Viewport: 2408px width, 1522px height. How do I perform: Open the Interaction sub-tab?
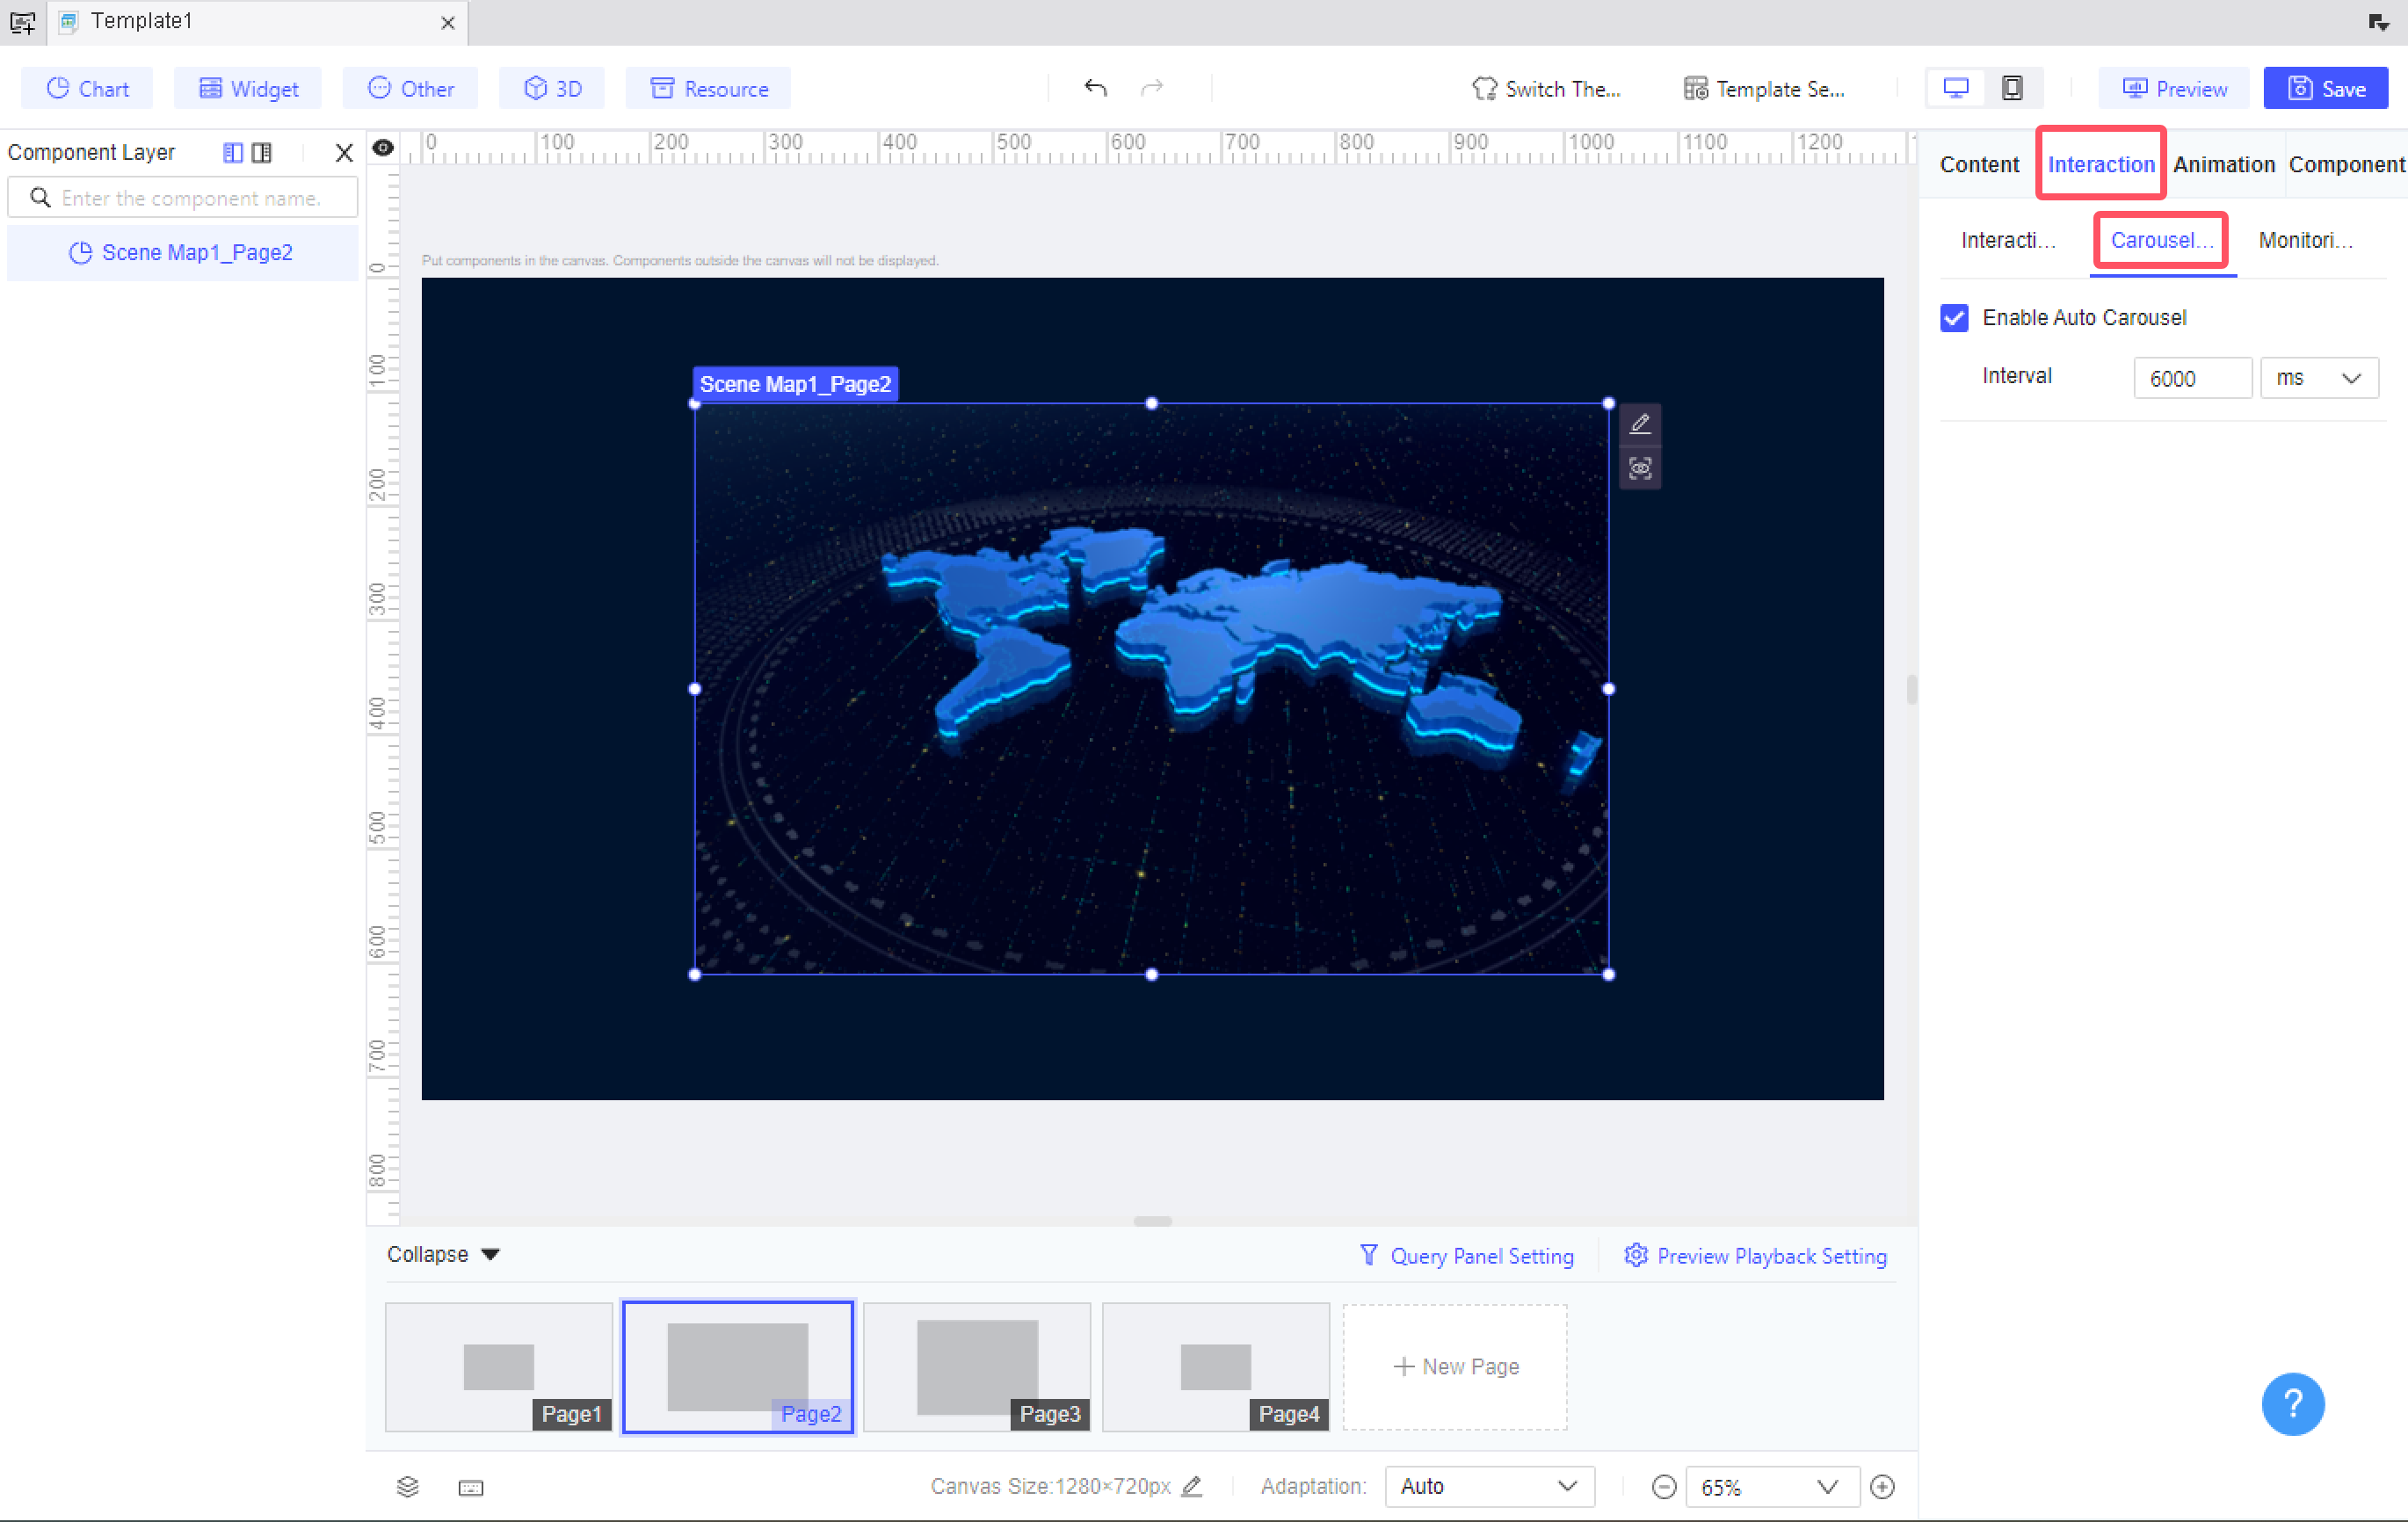(2008, 240)
